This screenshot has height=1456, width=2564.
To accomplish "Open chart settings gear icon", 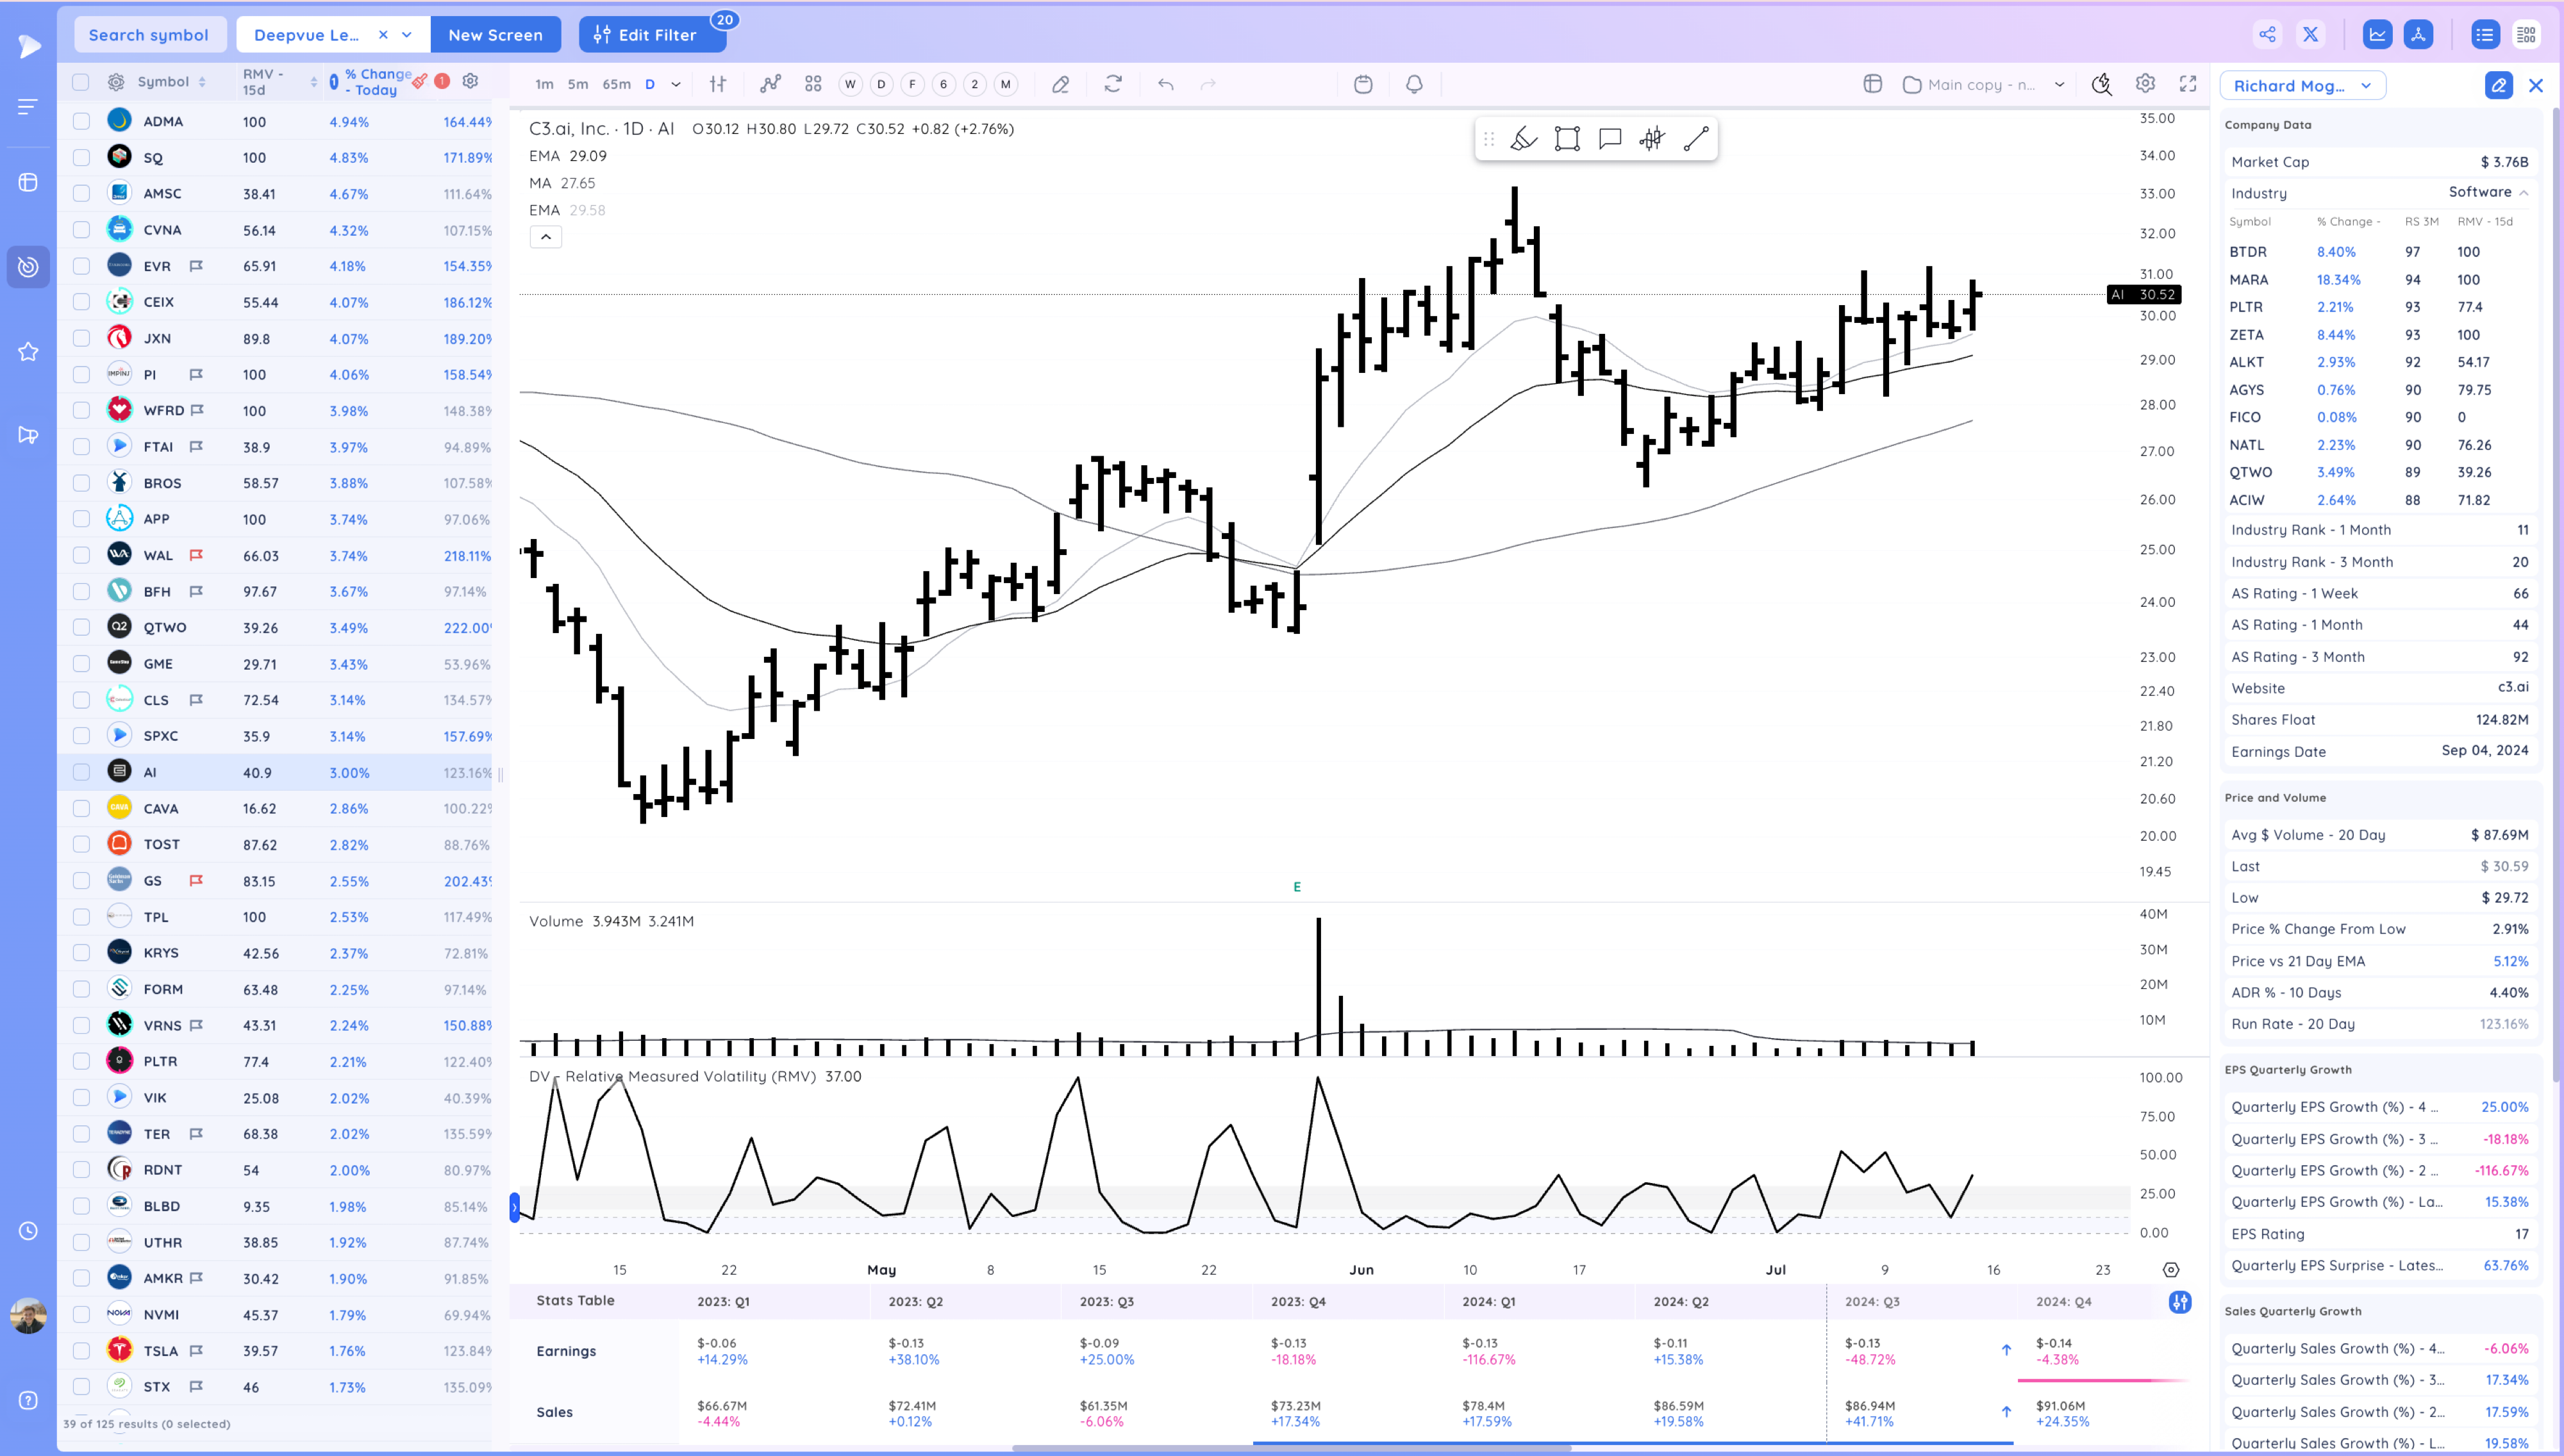I will pyautogui.click(x=2145, y=84).
